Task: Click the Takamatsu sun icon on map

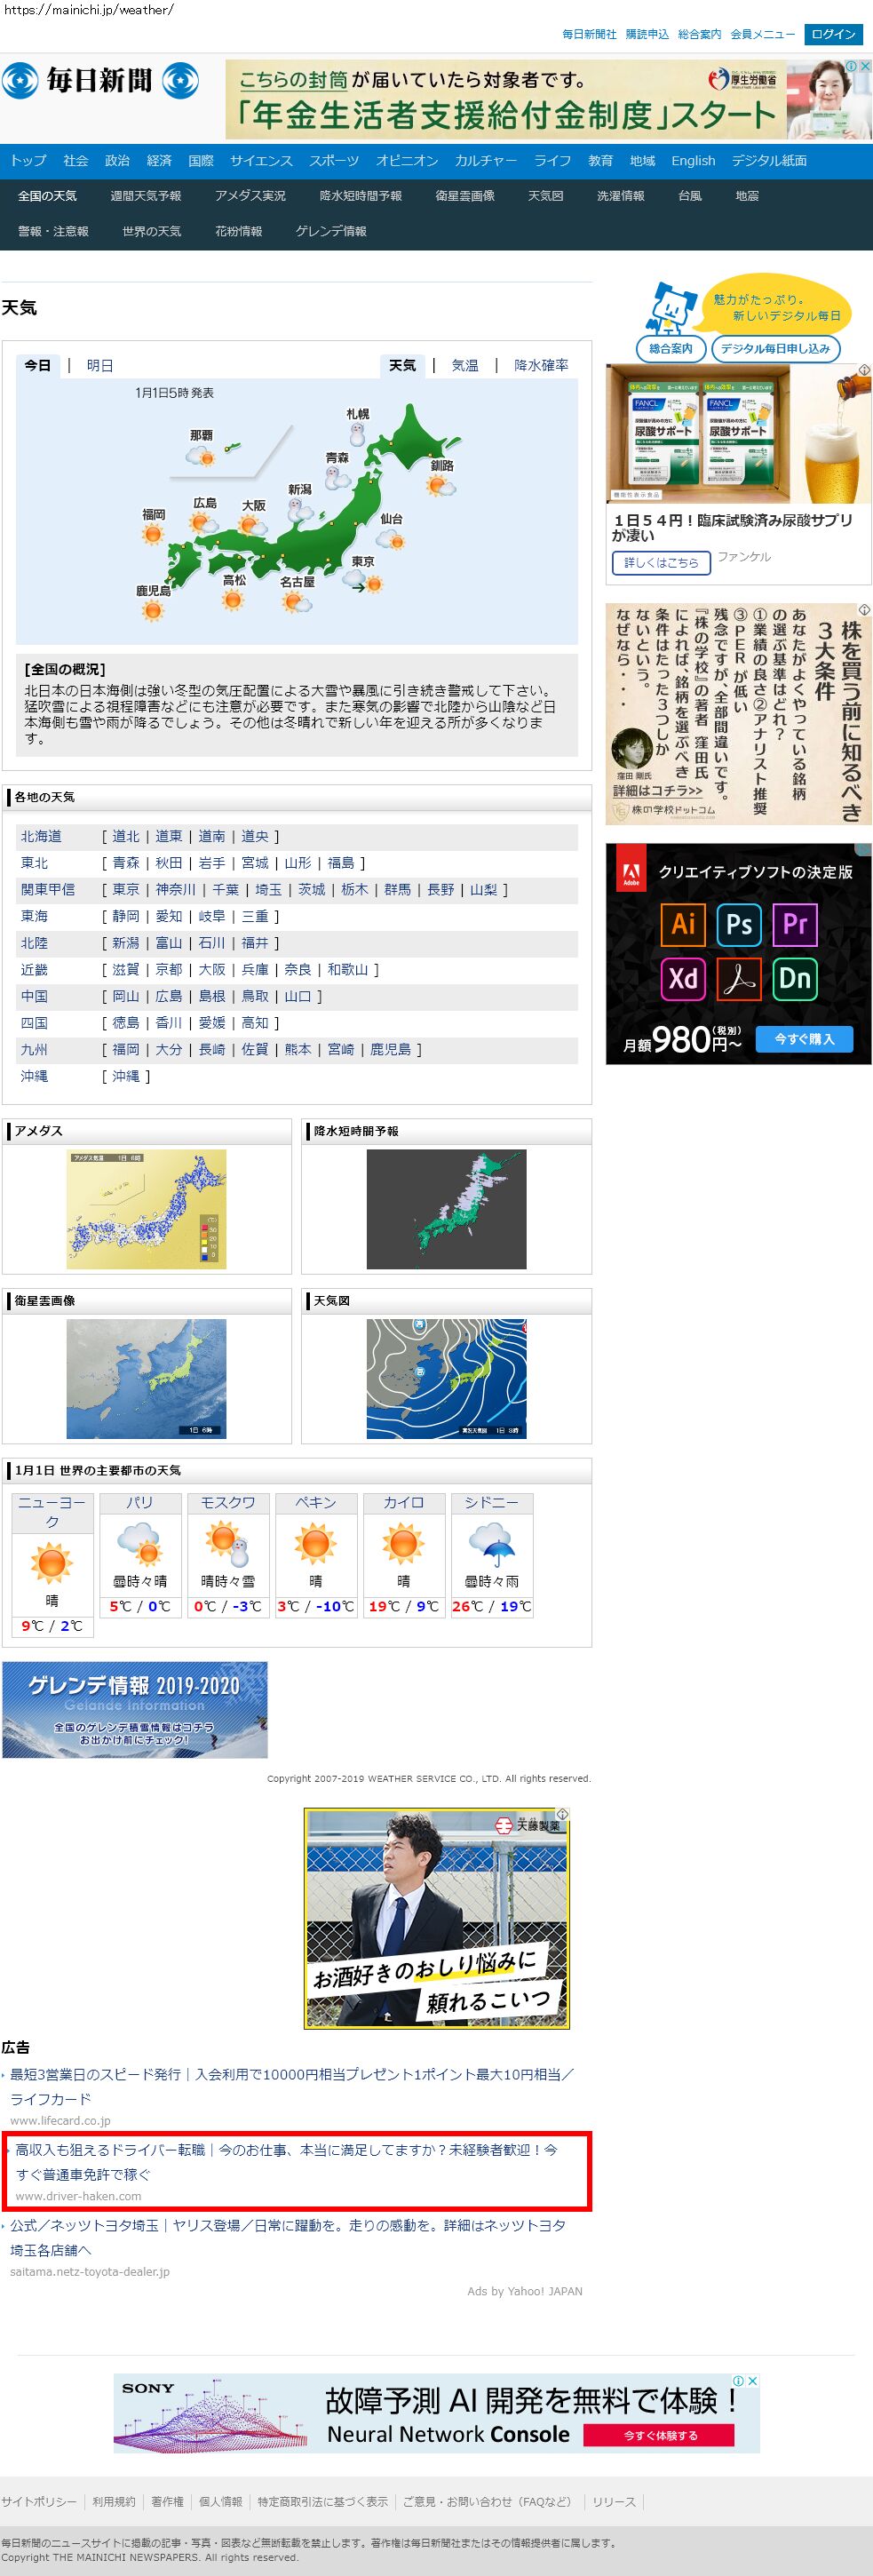Action: [233, 600]
